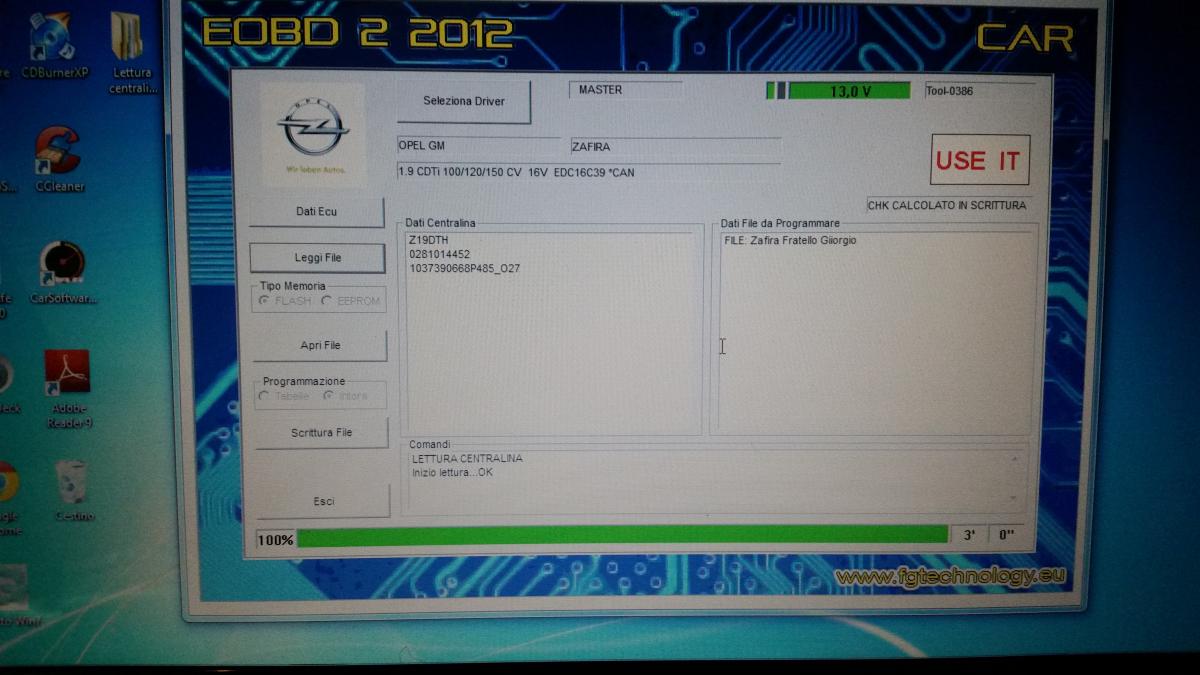The width and height of the screenshot is (1200, 675).
Task: Select the FLASH memory type radio
Action: pyautogui.click(x=285, y=301)
